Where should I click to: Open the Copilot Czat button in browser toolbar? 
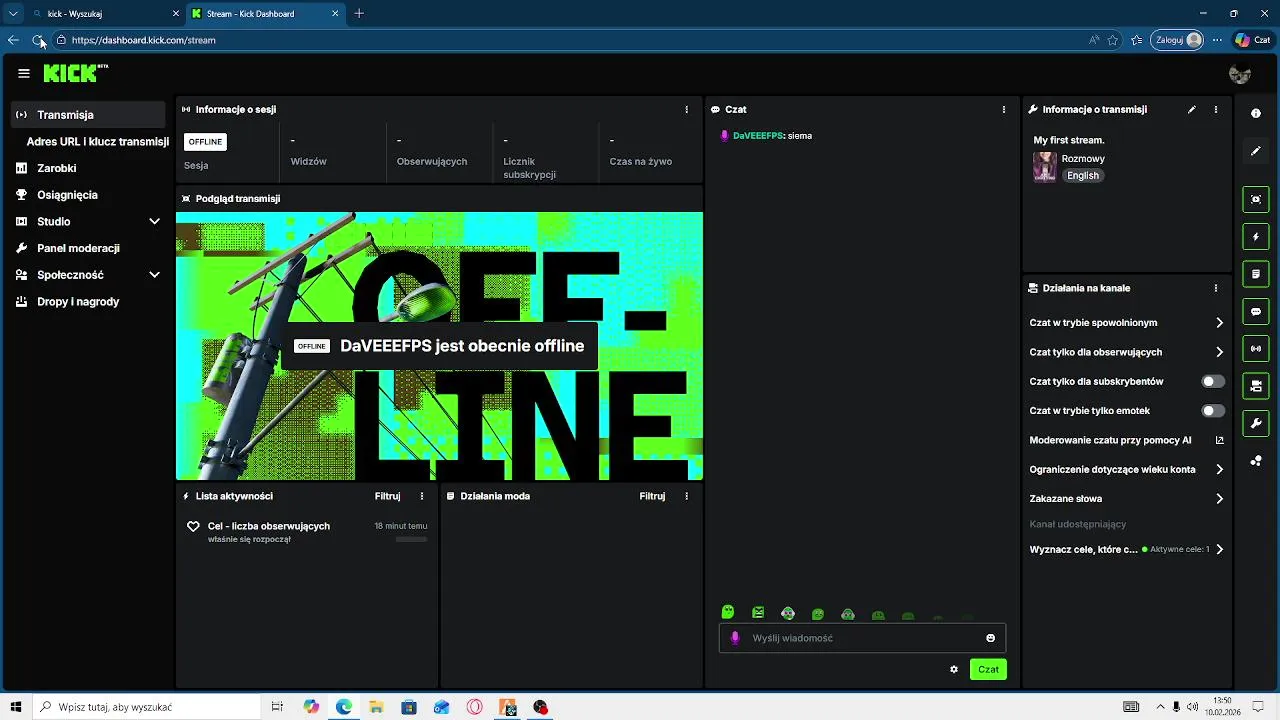click(1253, 40)
